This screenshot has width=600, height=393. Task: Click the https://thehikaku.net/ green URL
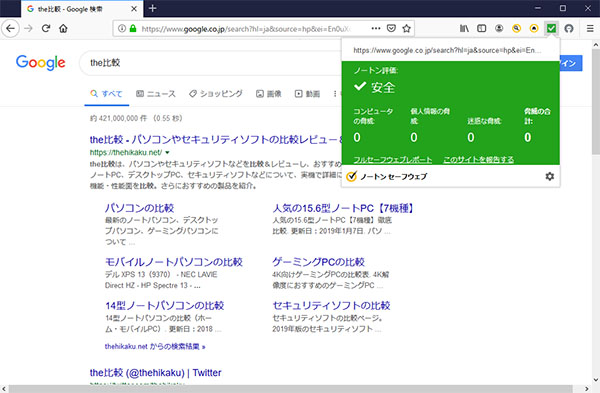coord(126,152)
